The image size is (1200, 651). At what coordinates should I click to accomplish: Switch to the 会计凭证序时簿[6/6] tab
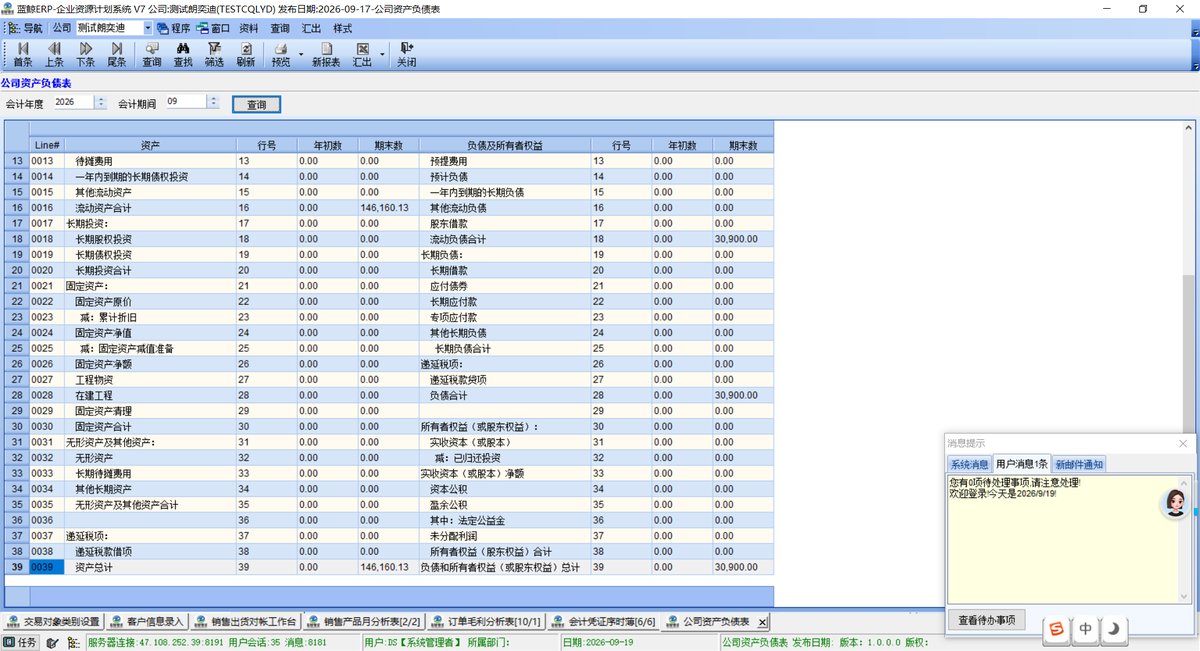point(605,622)
